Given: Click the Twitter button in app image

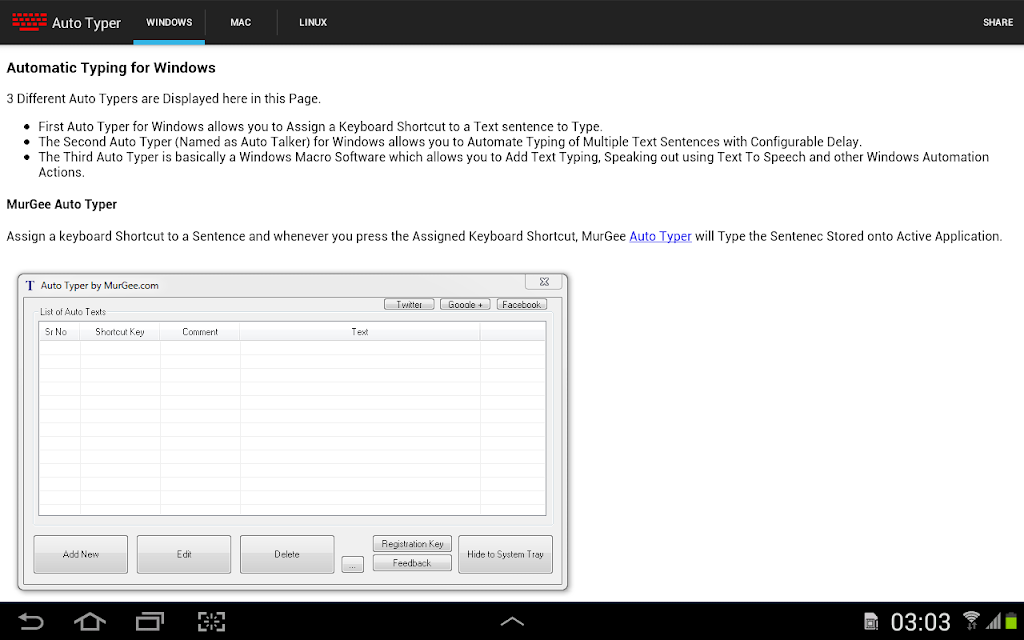Looking at the screenshot, I should pos(409,304).
